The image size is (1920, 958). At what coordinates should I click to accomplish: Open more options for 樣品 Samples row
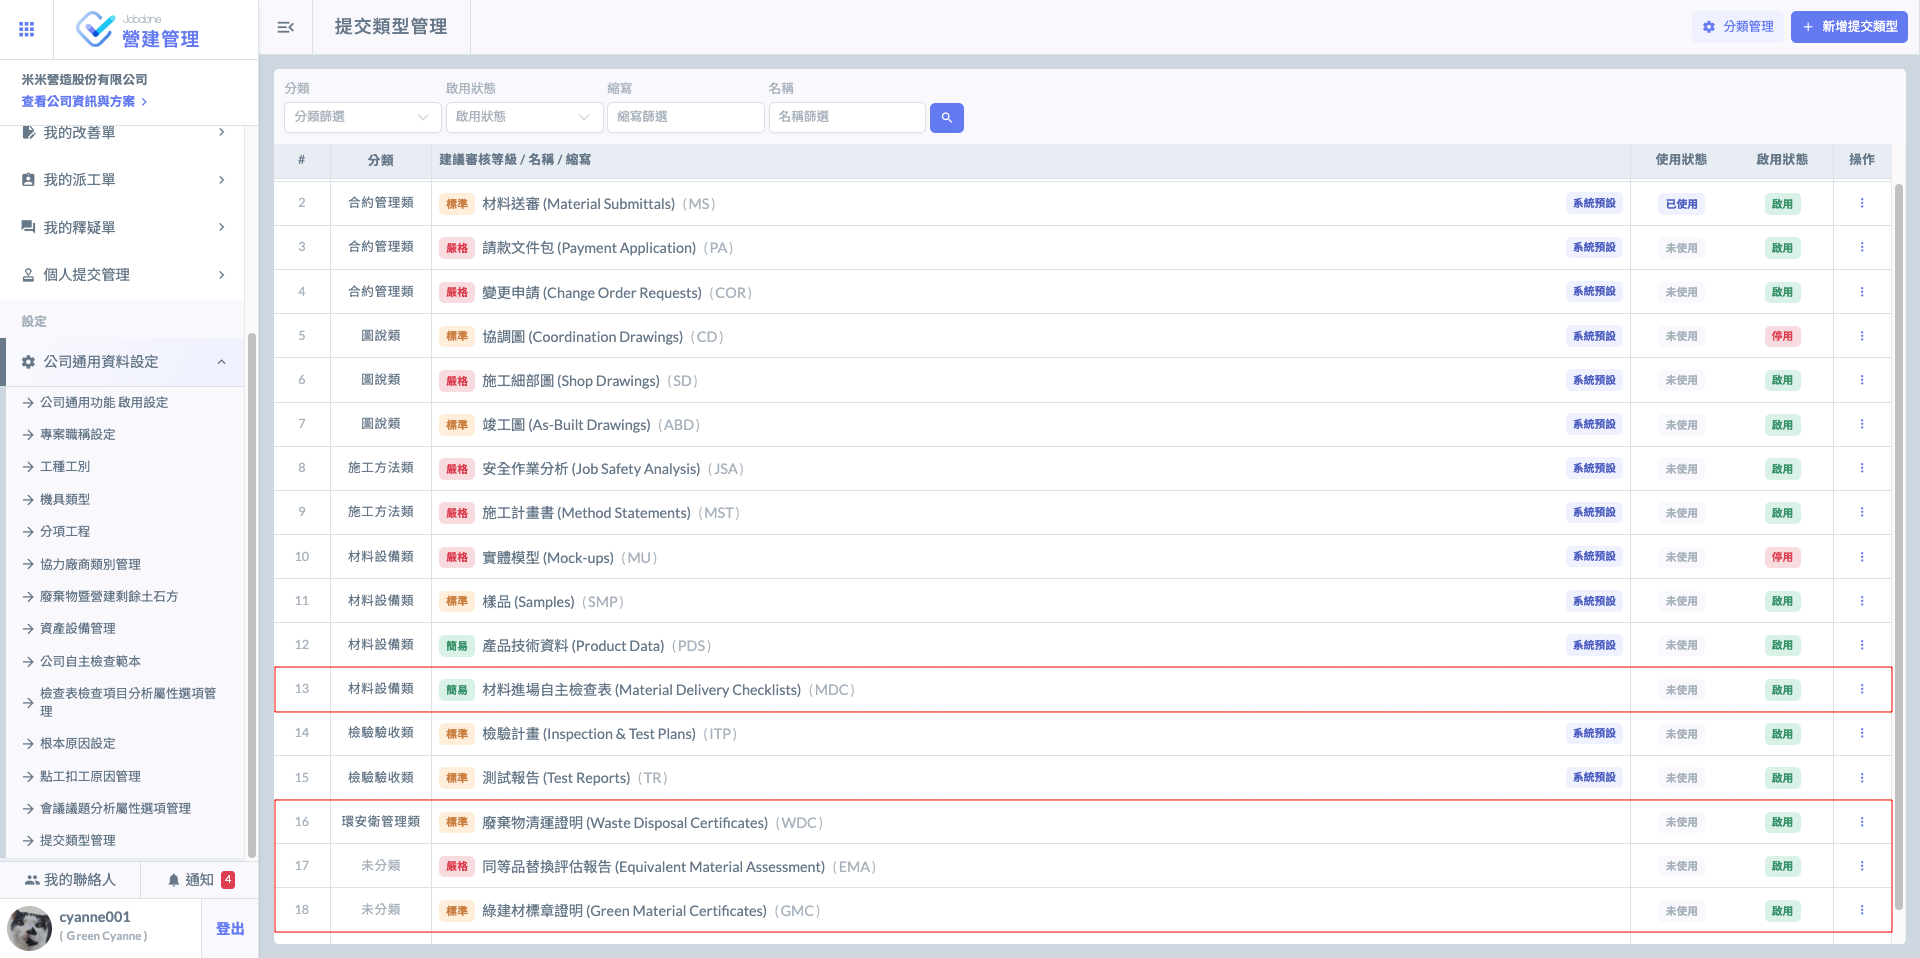(1861, 601)
